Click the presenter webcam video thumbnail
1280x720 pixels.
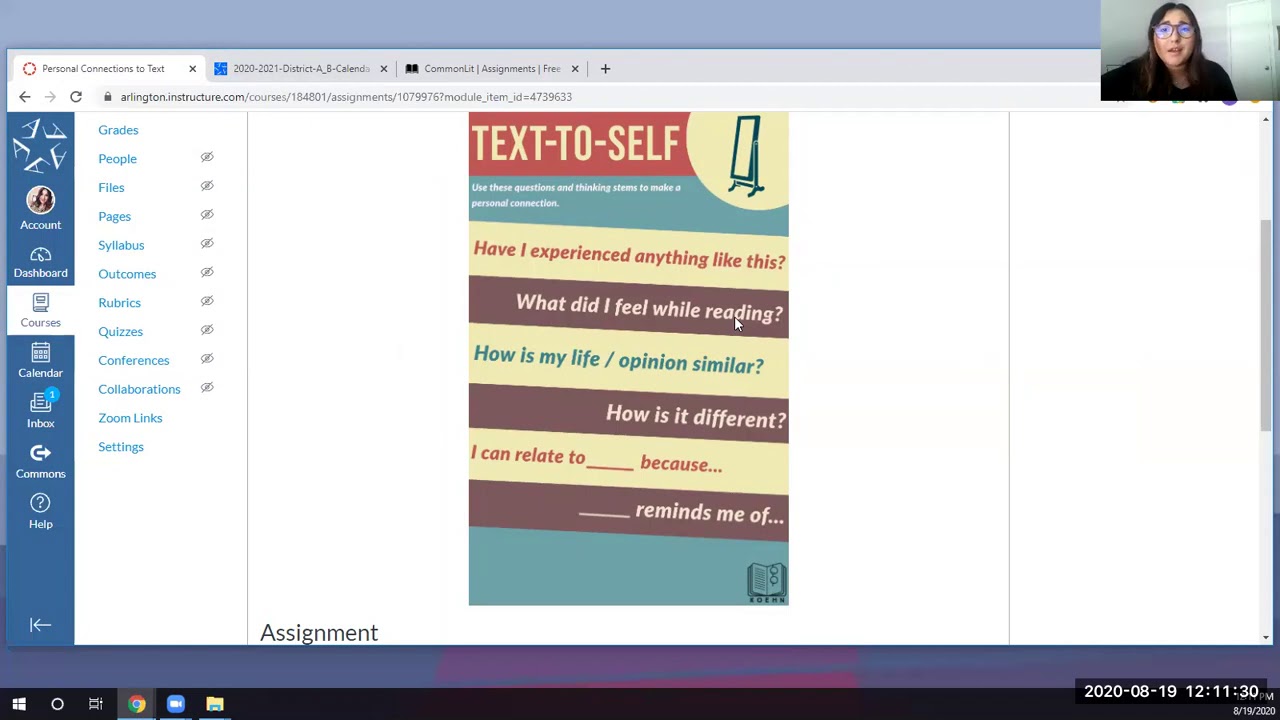click(x=1190, y=51)
